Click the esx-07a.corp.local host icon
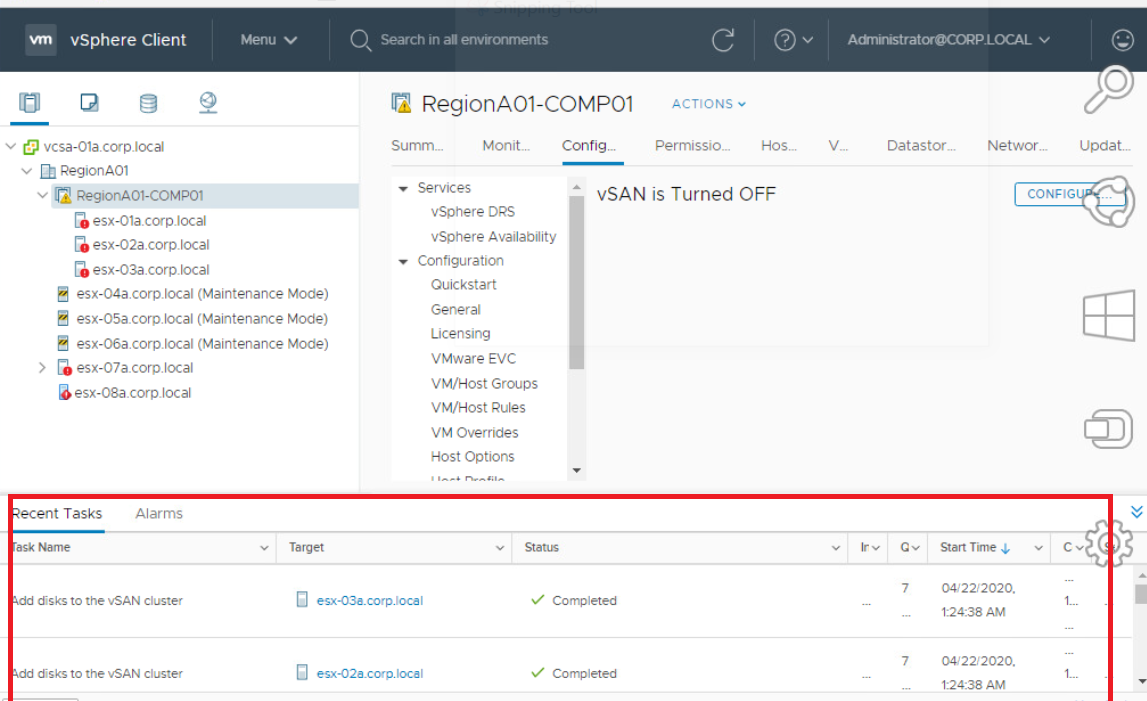This screenshot has width=1147, height=701. pos(64,368)
